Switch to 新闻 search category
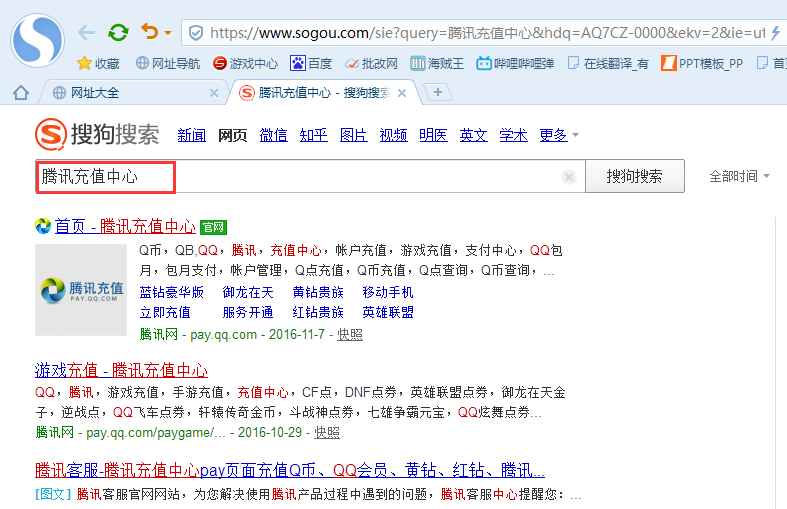Screen dimensions: 787x509 click(x=192, y=135)
